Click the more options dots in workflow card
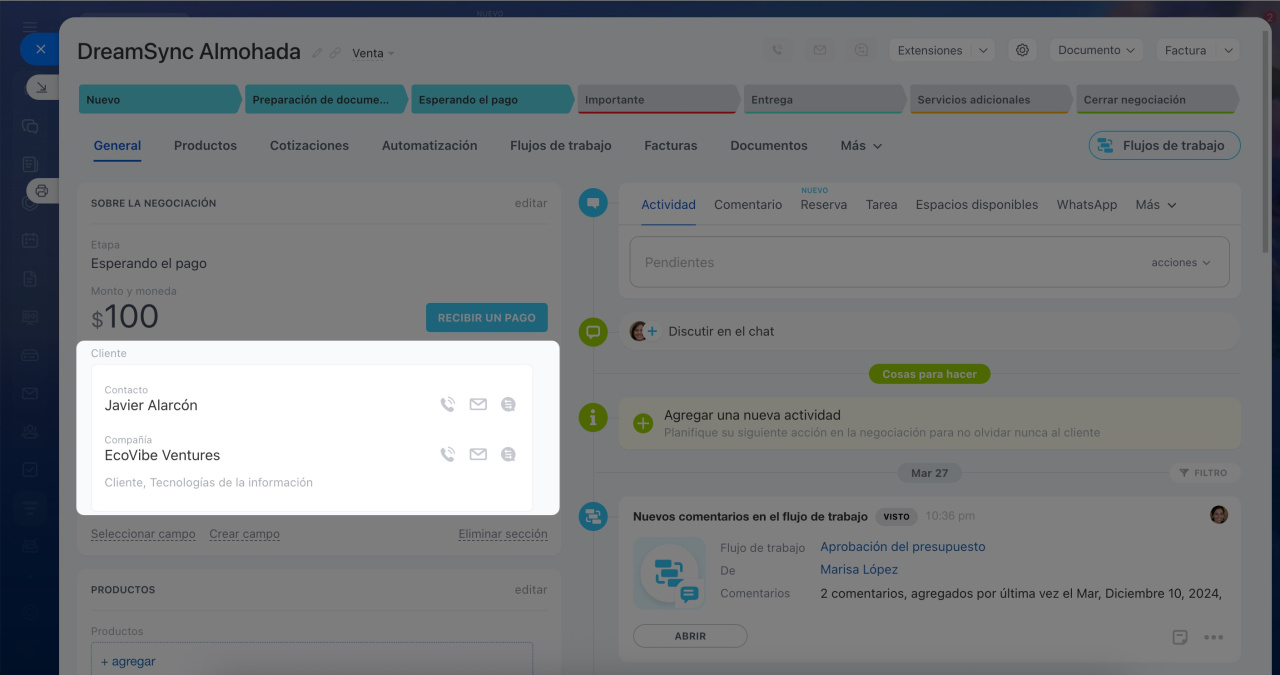The height and width of the screenshot is (675, 1280). pyautogui.click(x=1213, y=637)
